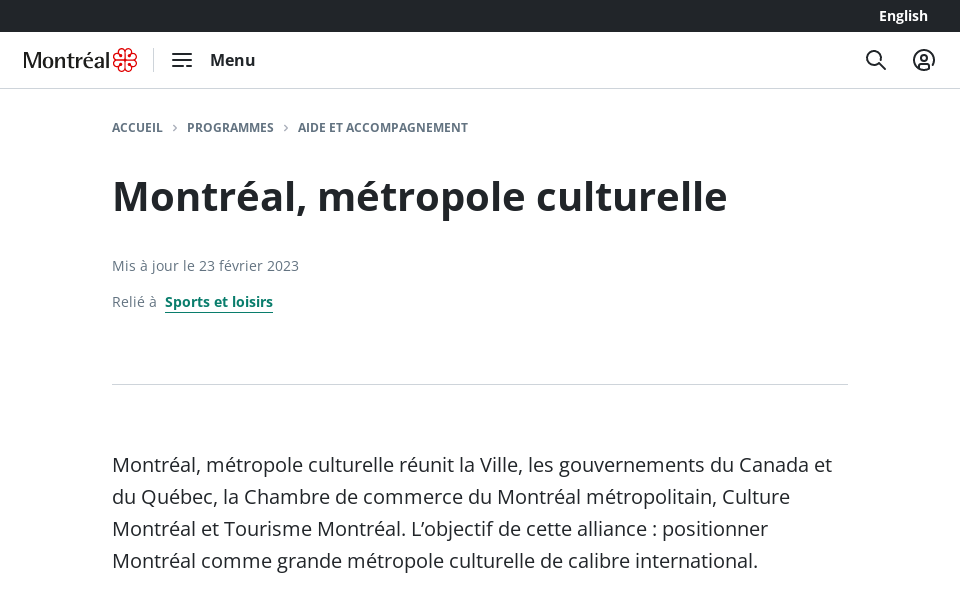Click the chevron after PROGRAMMES breadcrumb

[x=286, y=128]
